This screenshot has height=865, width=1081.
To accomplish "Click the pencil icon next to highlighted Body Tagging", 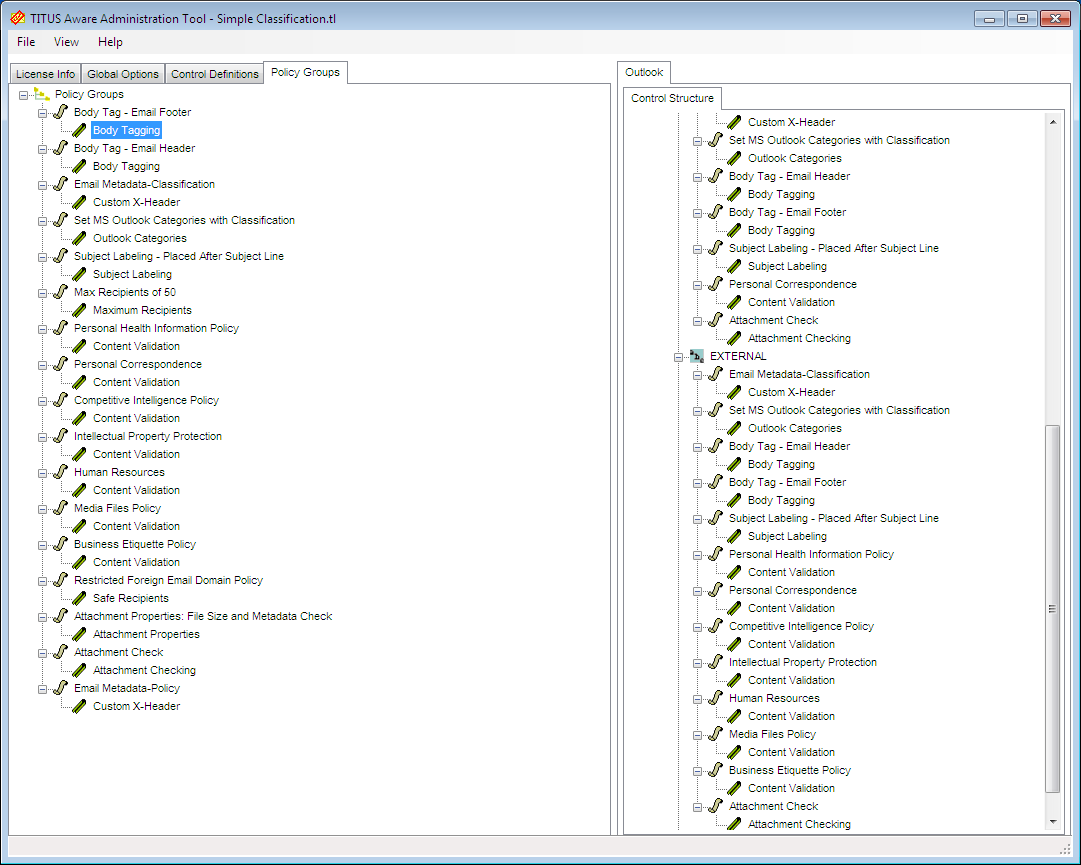I will coord(79,130).
